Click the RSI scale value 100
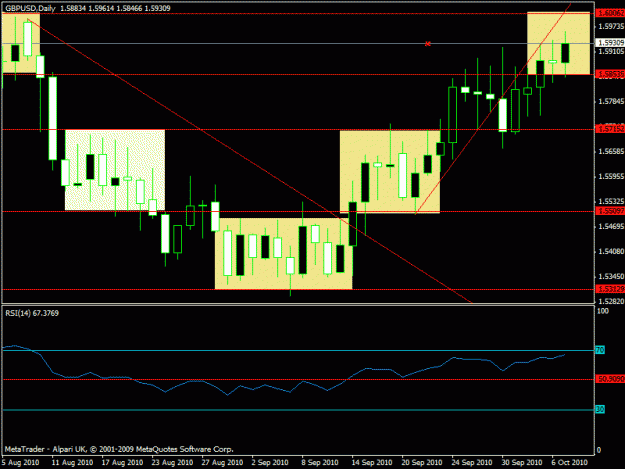625x469 pixels. (603, 311)
